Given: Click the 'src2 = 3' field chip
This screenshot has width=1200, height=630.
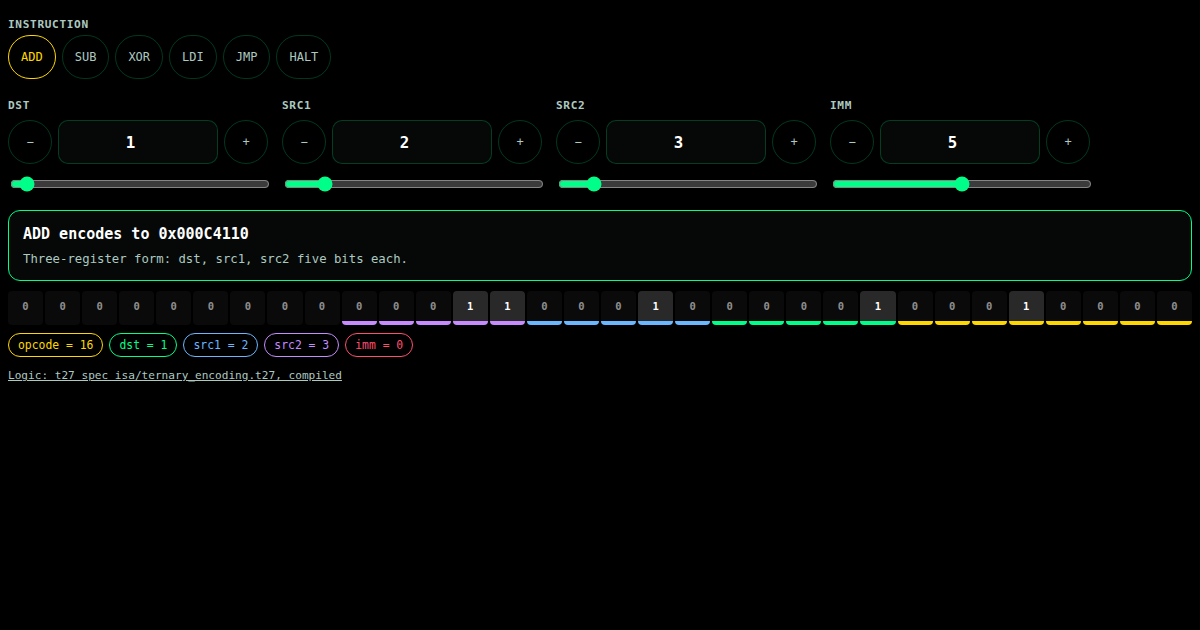Looking at the screenshot, I should [301, 345].
